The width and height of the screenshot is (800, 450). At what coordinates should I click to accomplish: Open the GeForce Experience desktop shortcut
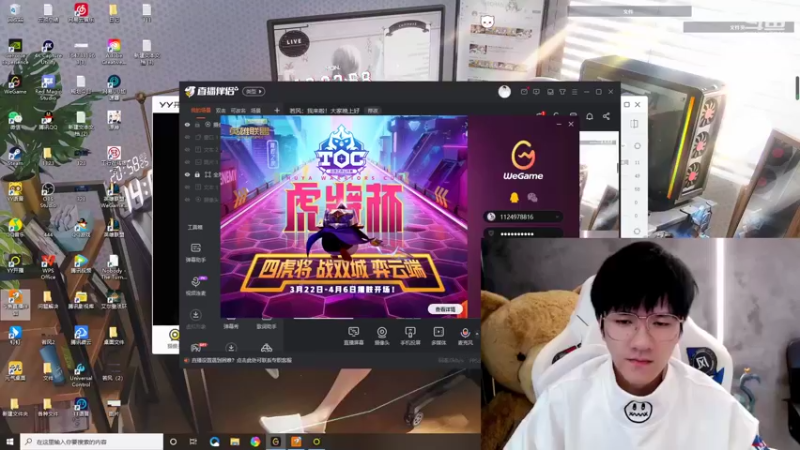(x=15, y=52)
